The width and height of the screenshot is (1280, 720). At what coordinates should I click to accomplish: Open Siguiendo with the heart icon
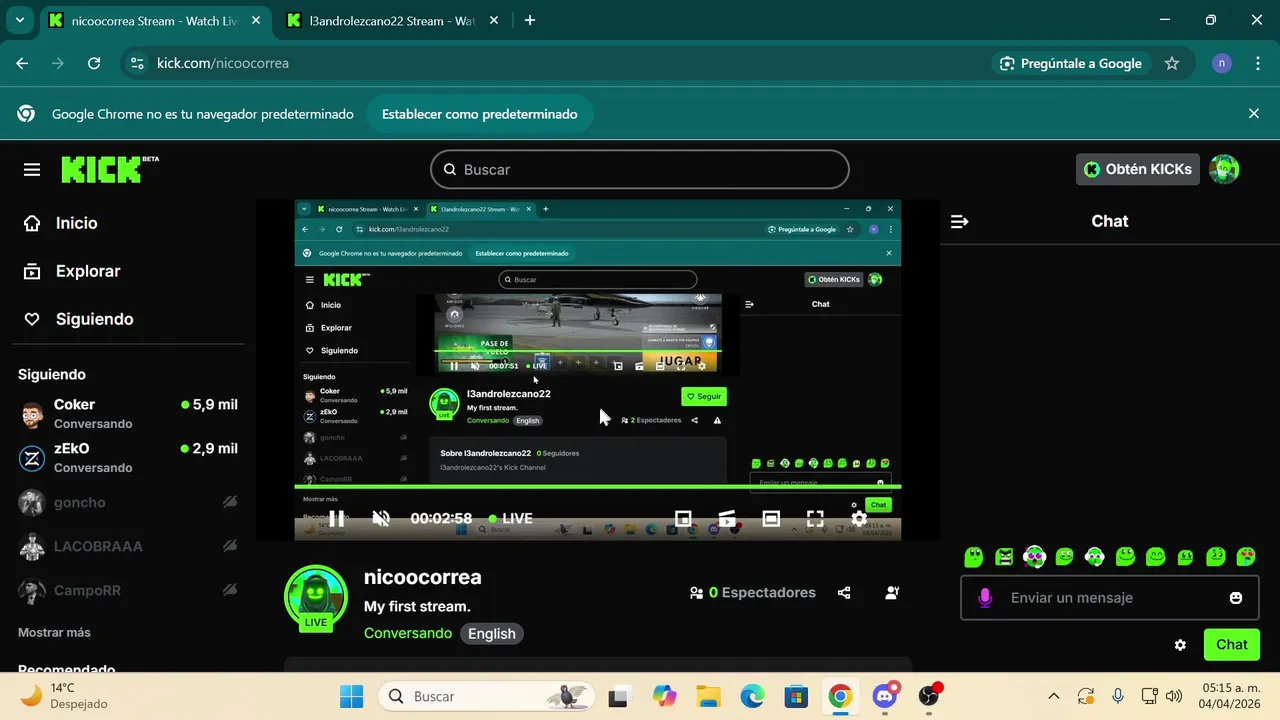78,319
